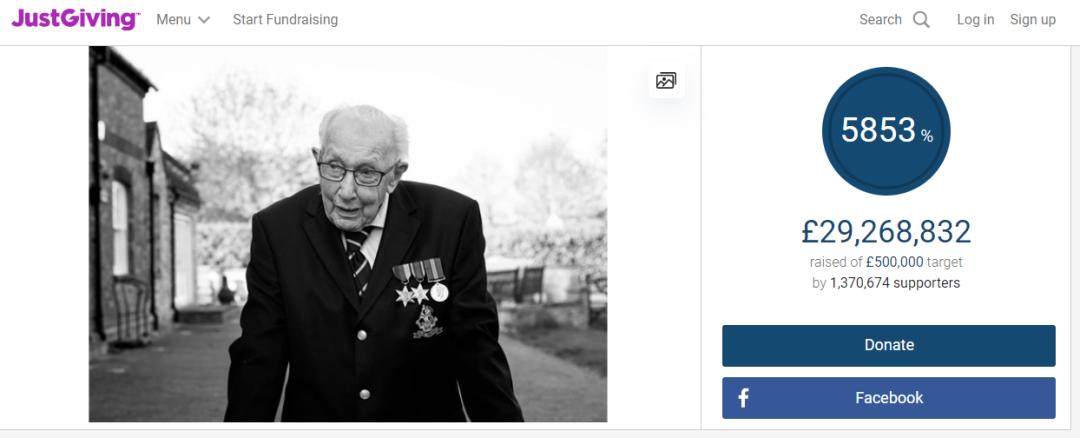Image resolution: width=1080 pixels, height=438 pixels.
Task: Open the Menu dropdown
Action: pos(183,20)
